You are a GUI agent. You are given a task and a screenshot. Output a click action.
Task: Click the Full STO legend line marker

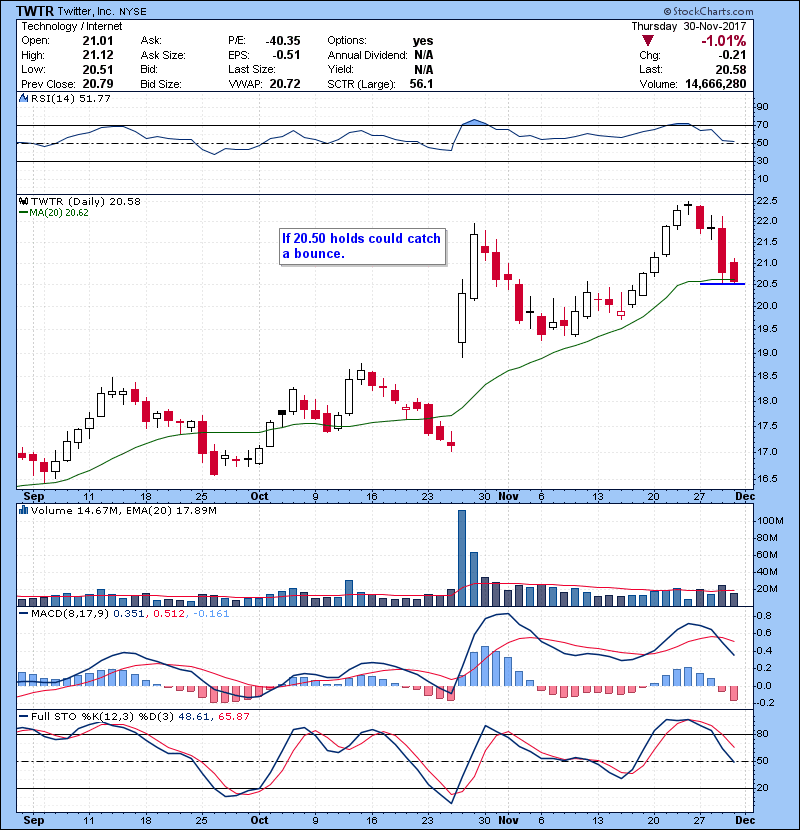(23, 717)
